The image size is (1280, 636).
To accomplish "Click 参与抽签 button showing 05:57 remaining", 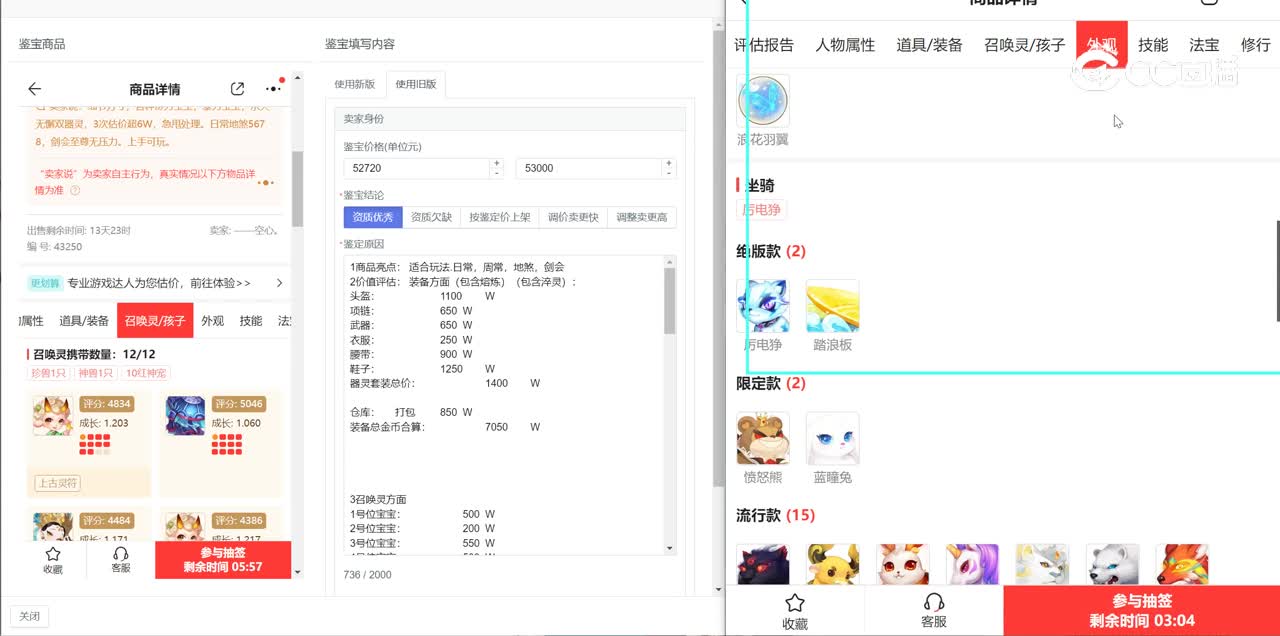I will click(x=223, y=560).
